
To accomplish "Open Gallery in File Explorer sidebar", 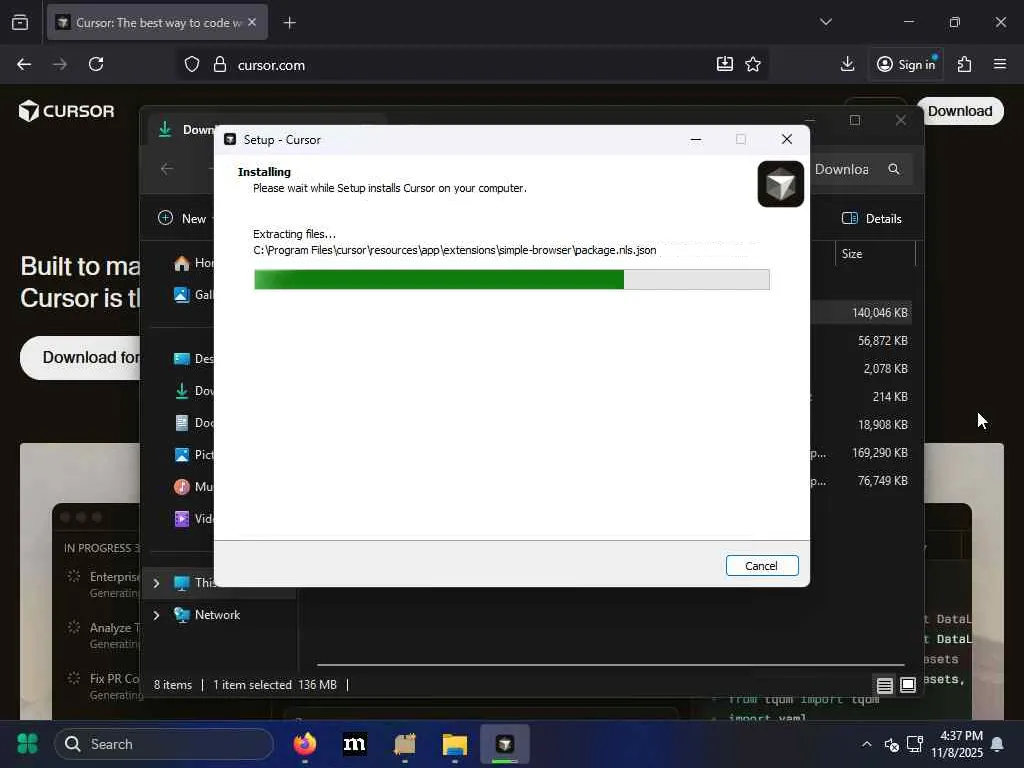I will coord(193,295).
